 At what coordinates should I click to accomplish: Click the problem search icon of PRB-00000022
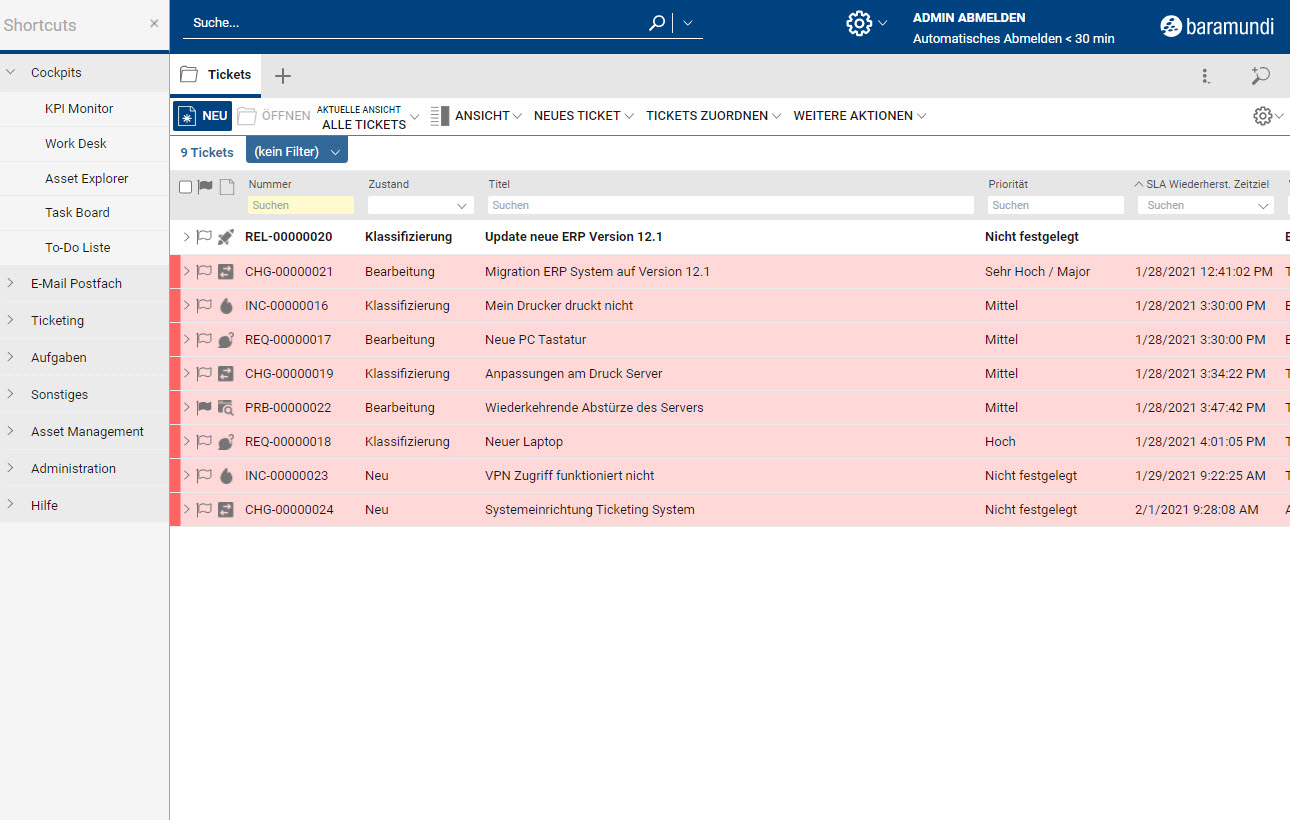[226, 408]
